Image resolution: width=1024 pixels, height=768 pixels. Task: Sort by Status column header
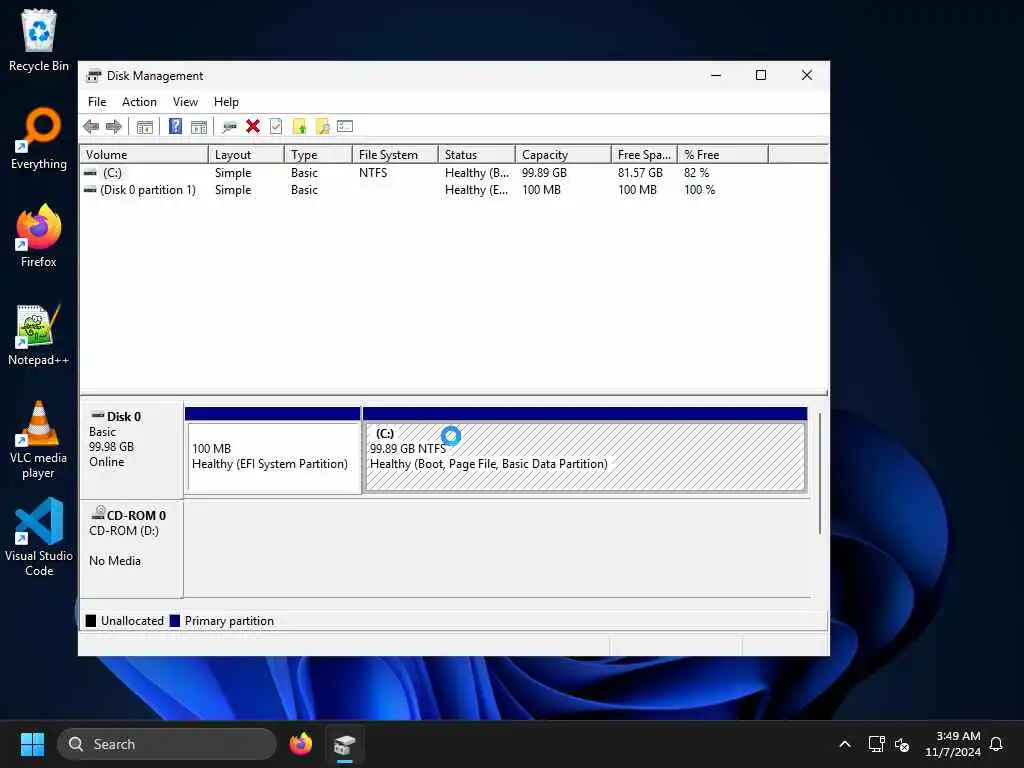point(476,155)
